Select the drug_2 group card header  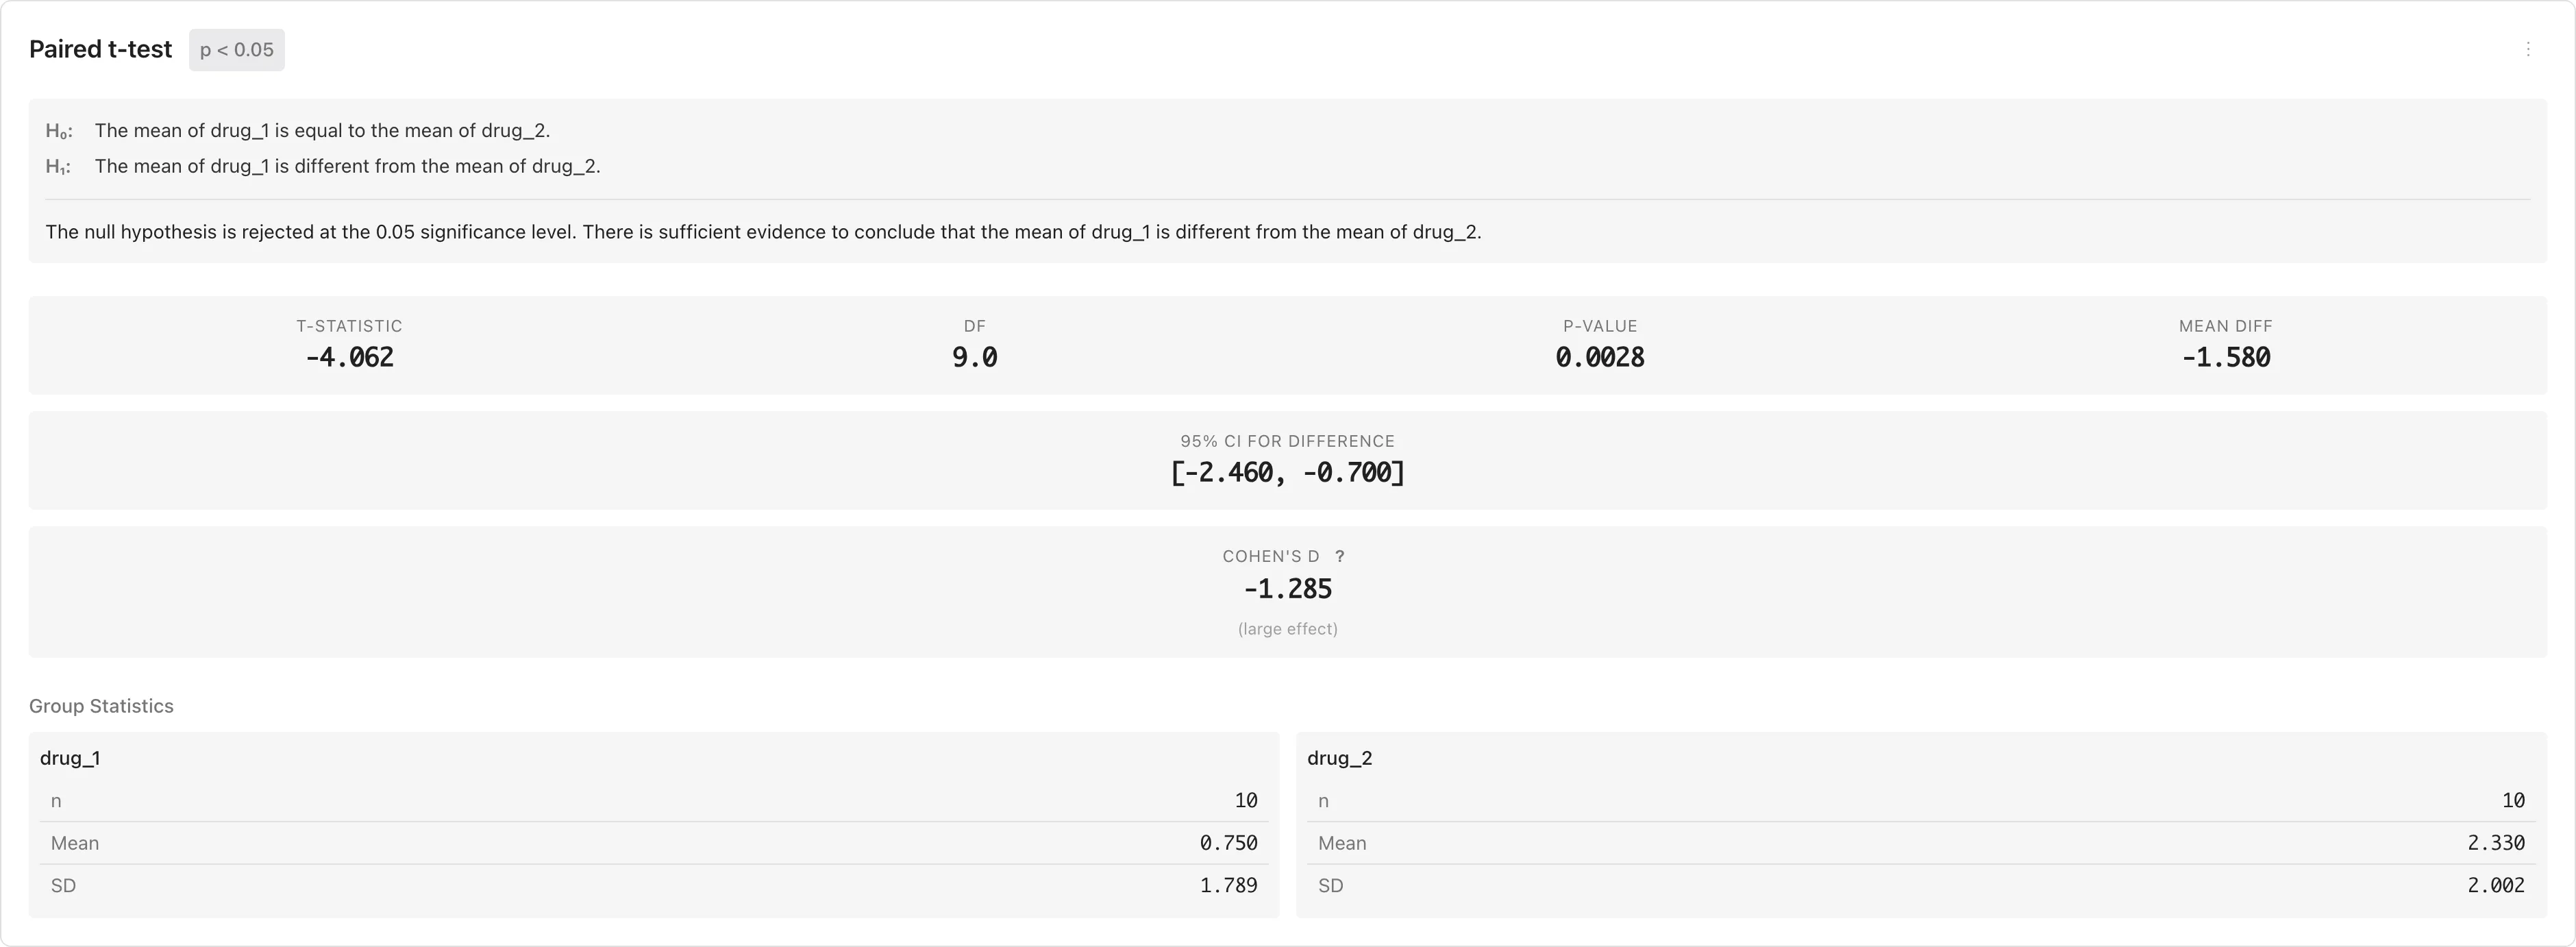[x=1339, y=758]
